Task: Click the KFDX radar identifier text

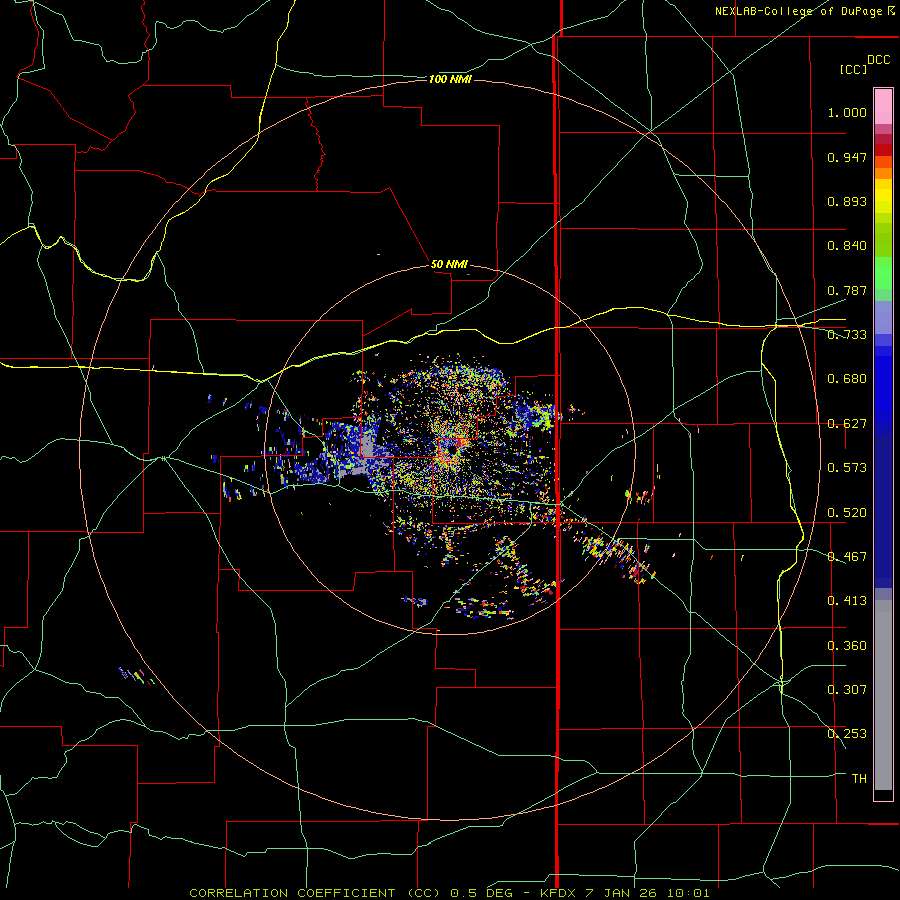Action: (560, 893)
